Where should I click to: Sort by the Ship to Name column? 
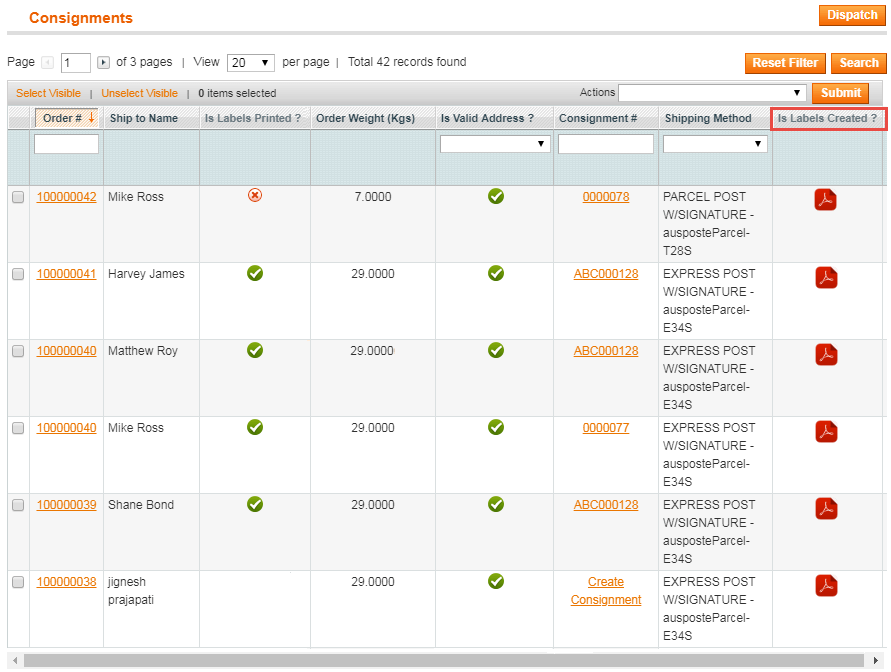144,118
